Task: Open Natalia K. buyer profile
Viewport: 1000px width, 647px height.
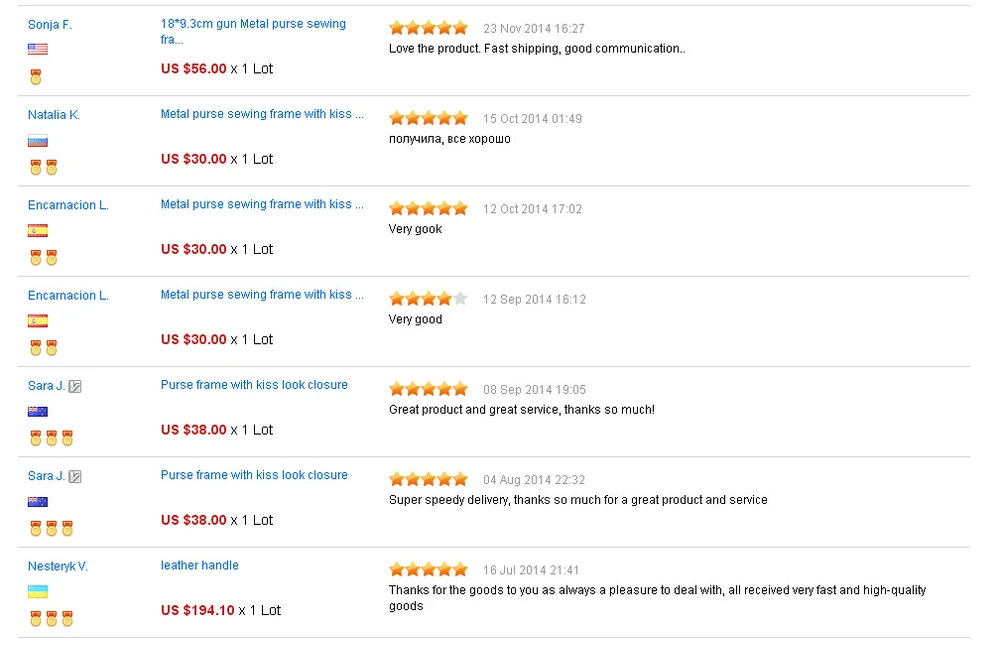Action: click(x=54, y=115)
